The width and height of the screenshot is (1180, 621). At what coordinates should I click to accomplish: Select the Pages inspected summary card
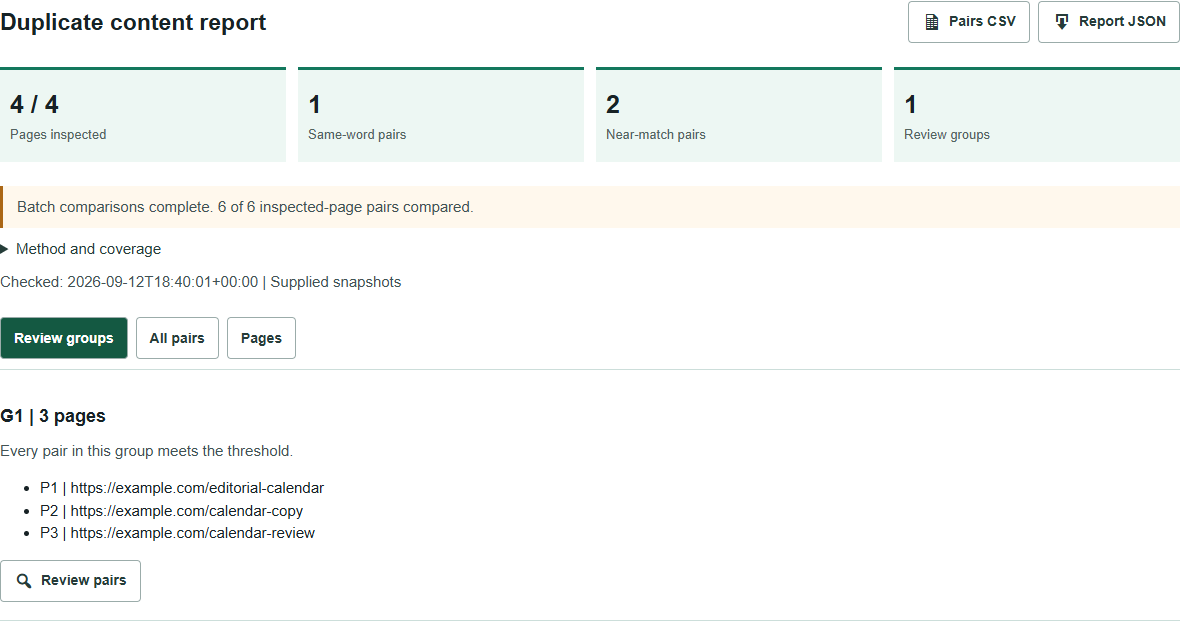coord(143,114)
